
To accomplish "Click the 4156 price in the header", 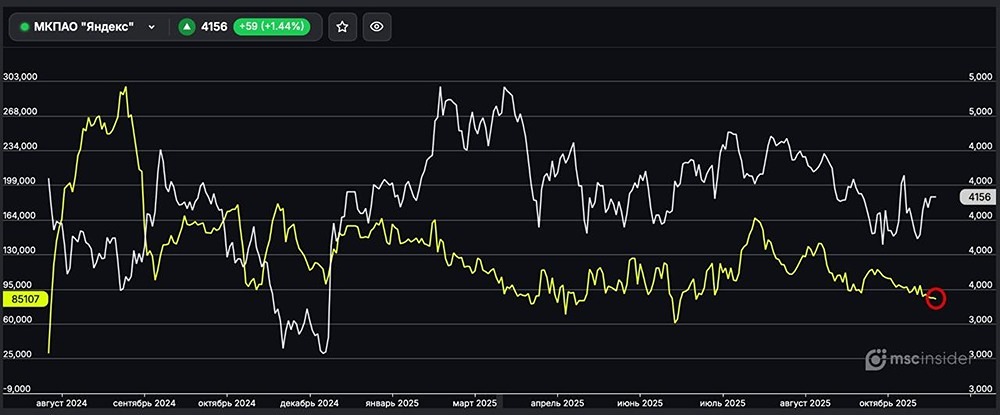I will click(x=215, y=27).
